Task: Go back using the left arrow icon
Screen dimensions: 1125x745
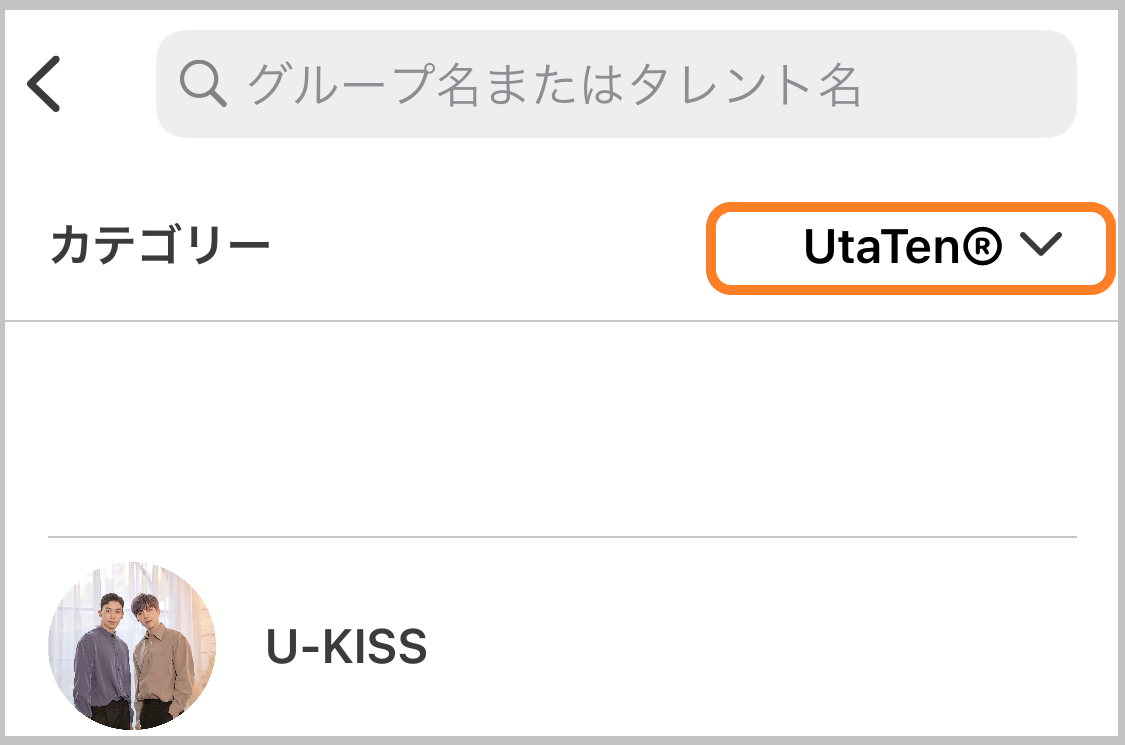Action: click(x=44, y=84)
